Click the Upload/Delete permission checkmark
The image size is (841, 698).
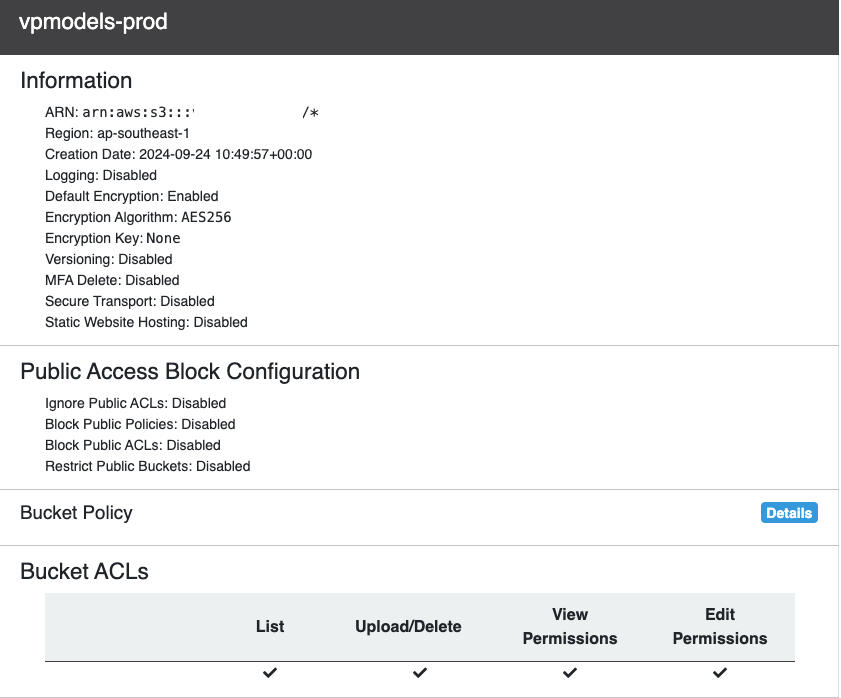420,673
